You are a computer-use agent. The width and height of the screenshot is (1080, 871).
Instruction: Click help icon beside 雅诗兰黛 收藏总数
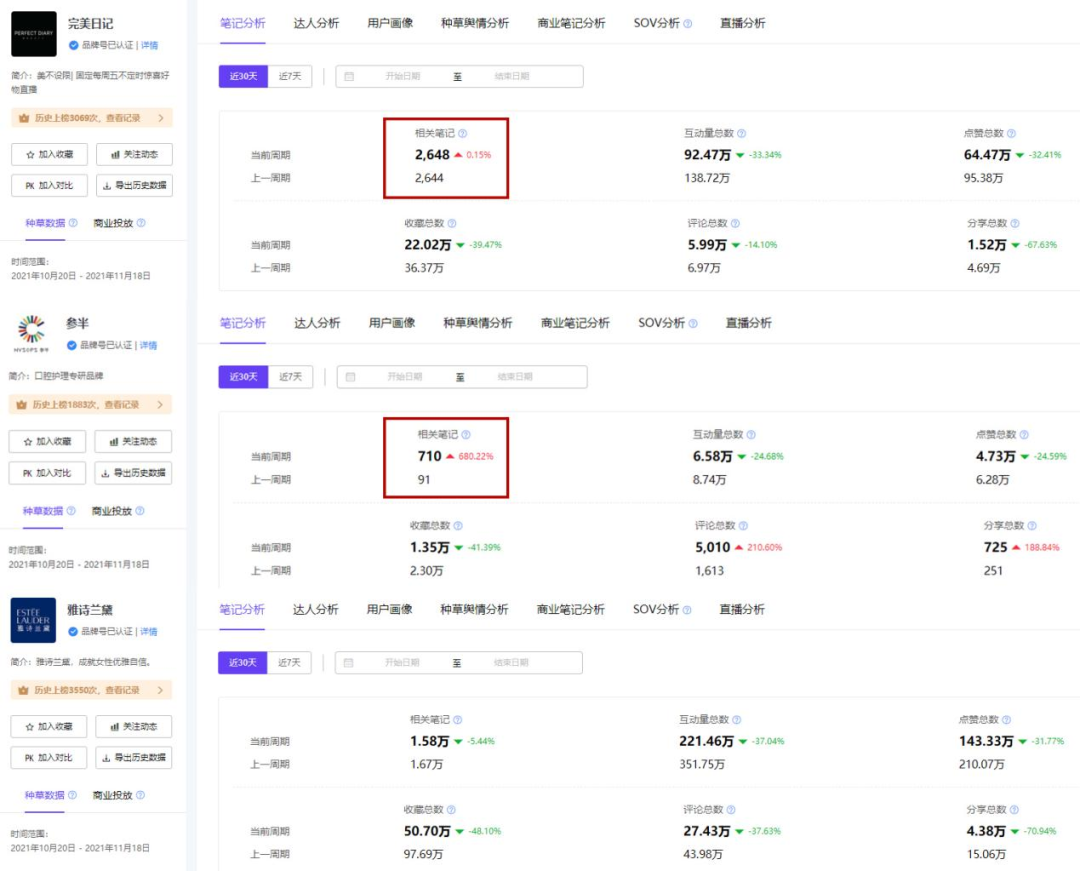tap(451, 810)
